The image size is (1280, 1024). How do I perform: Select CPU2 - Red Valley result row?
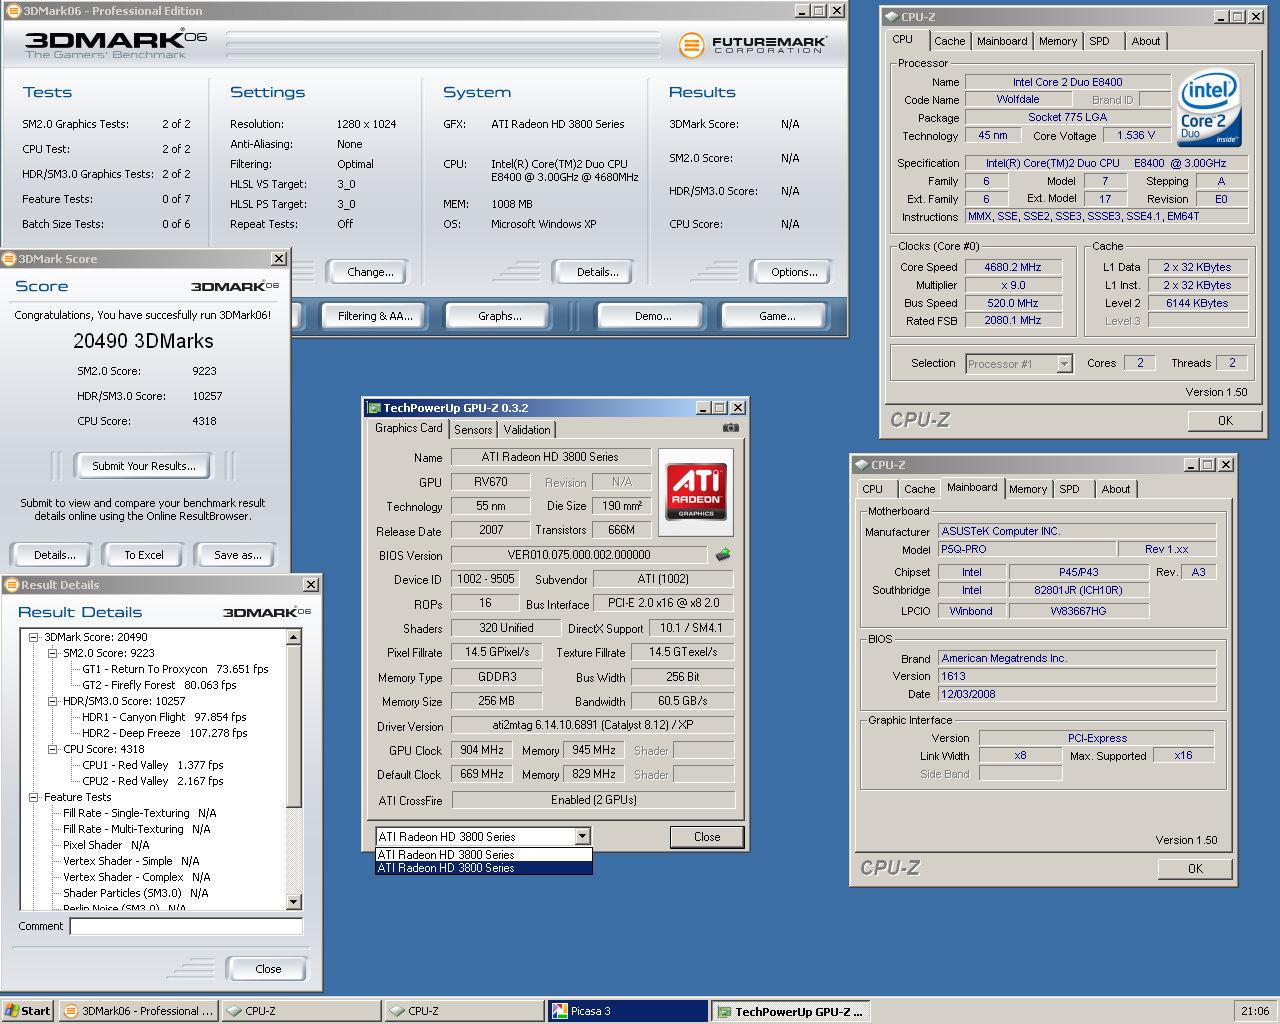(152, 781)
